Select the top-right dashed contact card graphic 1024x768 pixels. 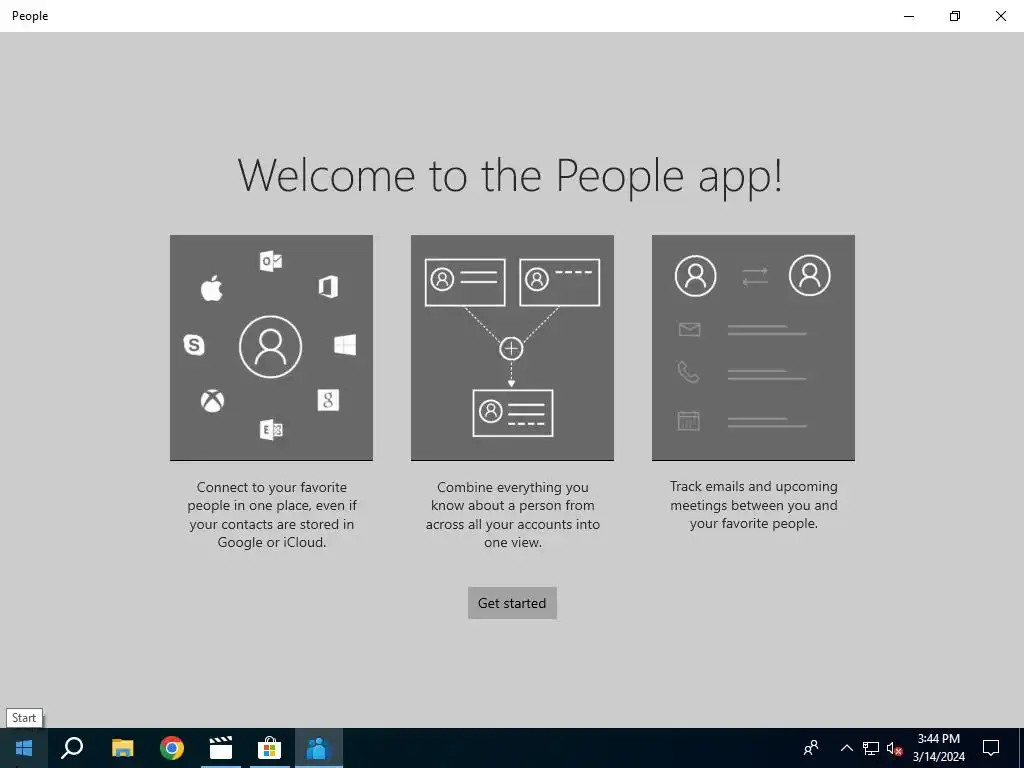tap(560, 282)
